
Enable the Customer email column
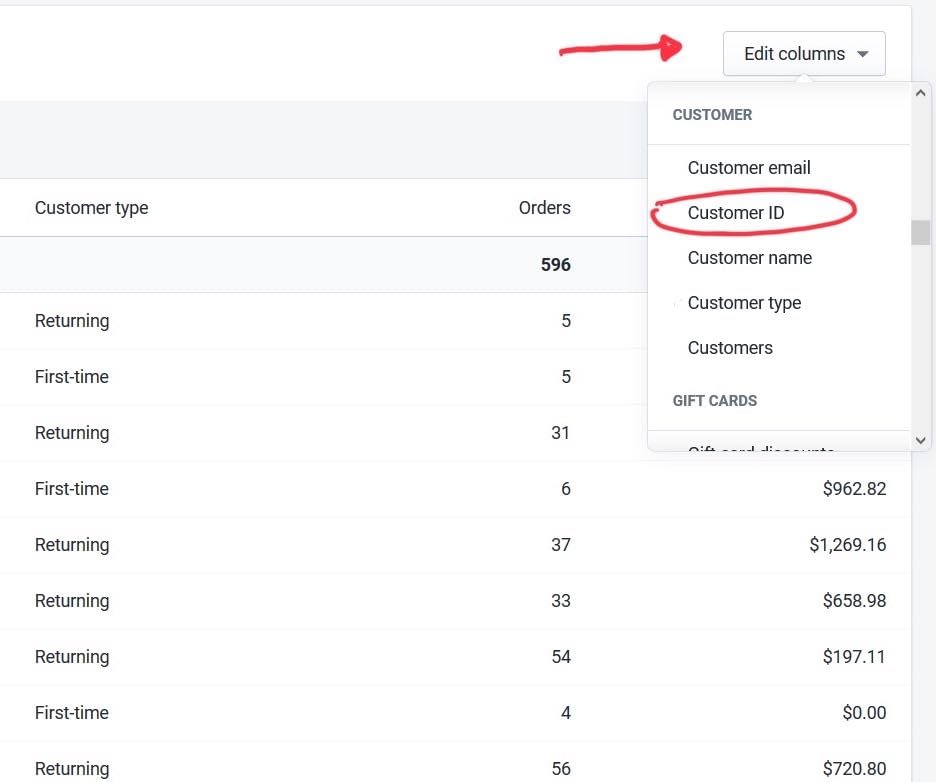click(749, 167)
